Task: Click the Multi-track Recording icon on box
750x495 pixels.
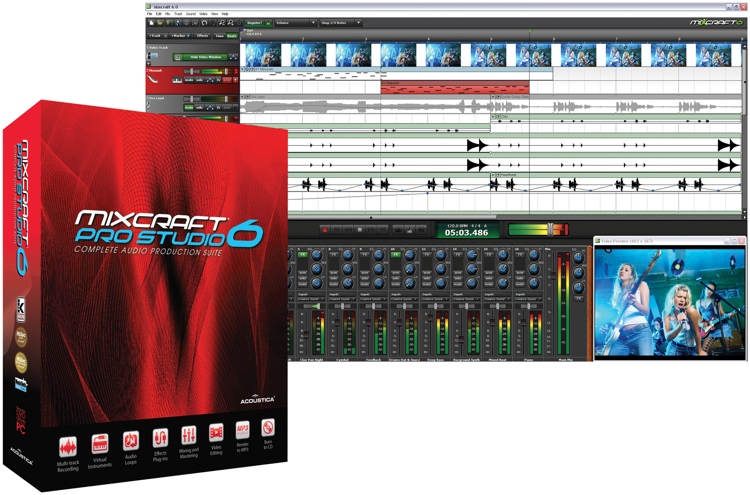Action: 68,443
